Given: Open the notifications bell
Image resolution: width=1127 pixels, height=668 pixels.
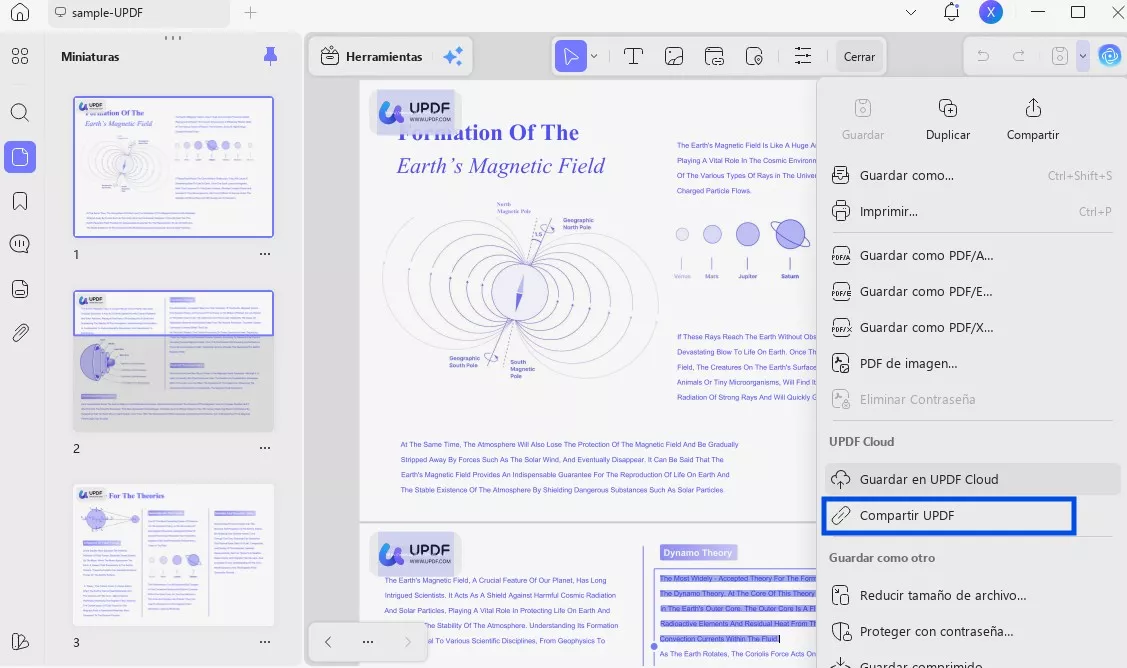Looking at the screenshot, I should pyautogui.click(x=951, y=12).
